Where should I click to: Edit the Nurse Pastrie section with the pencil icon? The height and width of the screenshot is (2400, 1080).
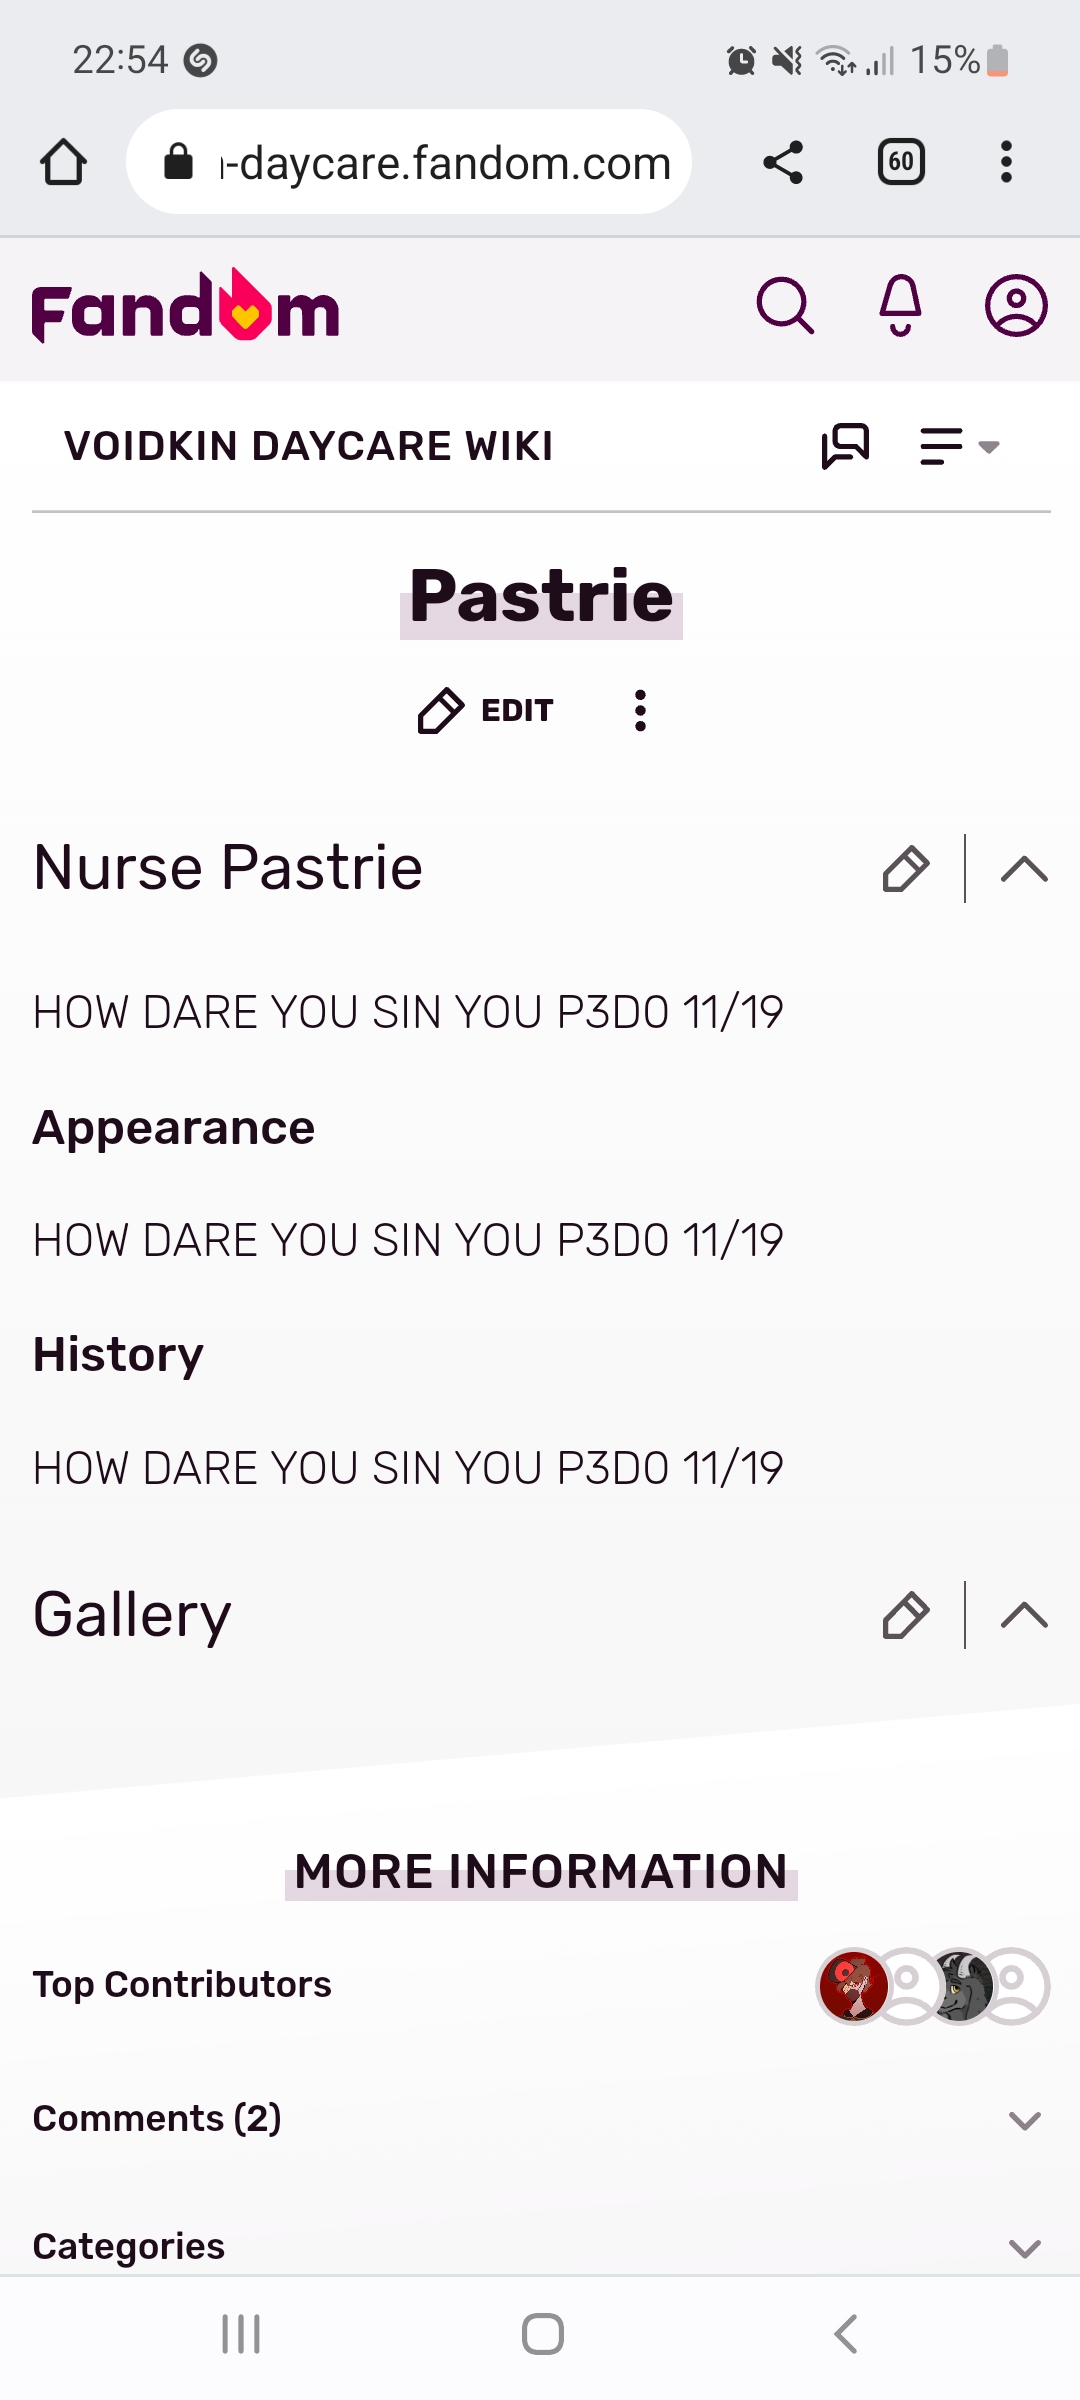coord(906,868)
